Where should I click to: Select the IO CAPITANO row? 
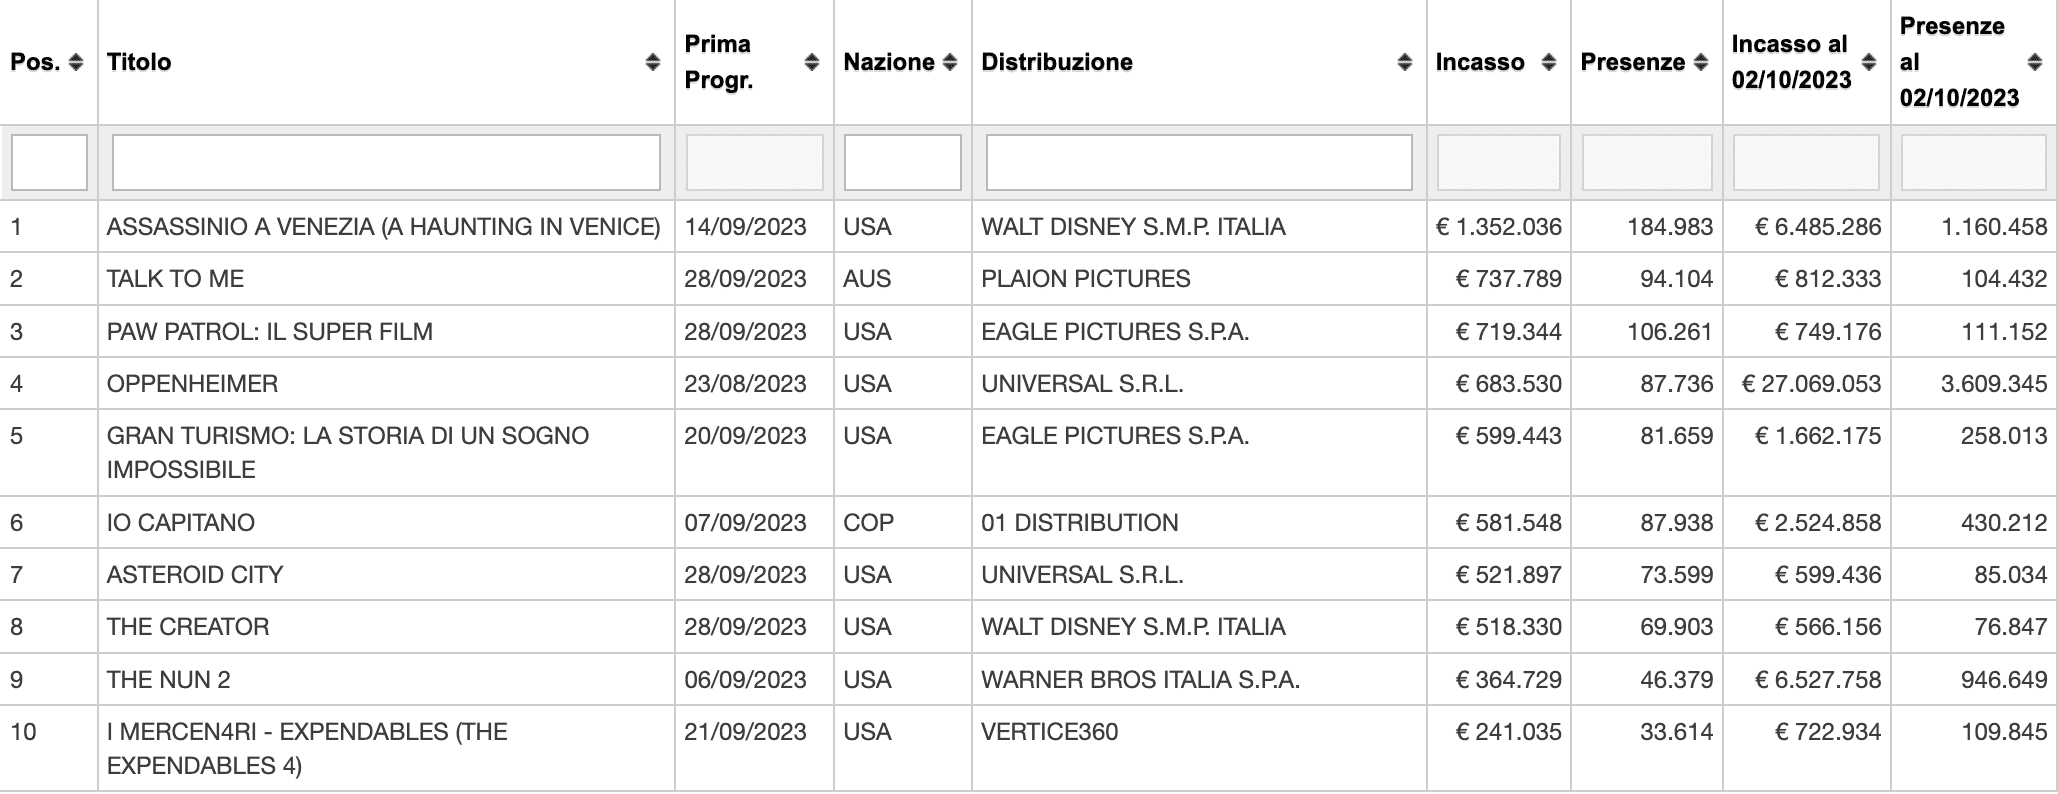[1029, 523]
